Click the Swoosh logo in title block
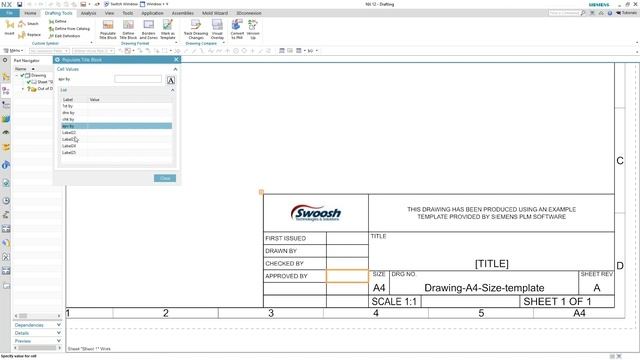 316,213
